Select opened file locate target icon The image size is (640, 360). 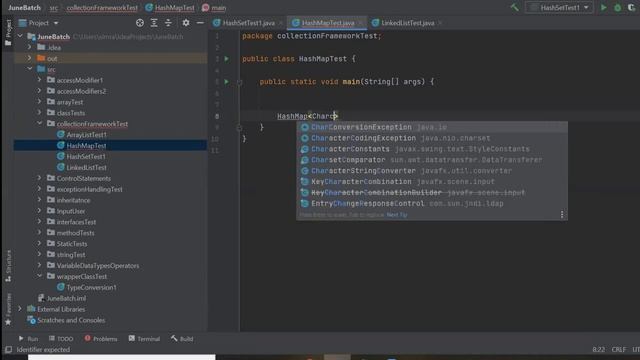pyautogui.click(x=140, y=23)
